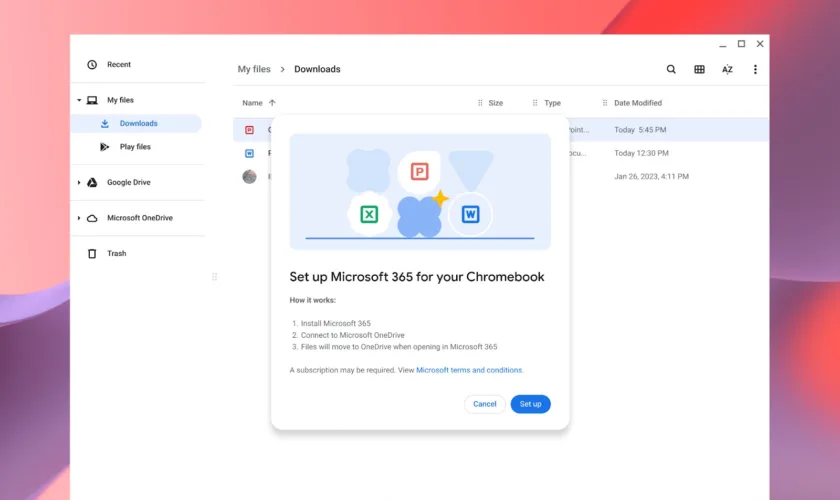The height and width of the screenshot is (500, 840).
Task: Expand the Google Drive tree arrow
Action: [79, 183]
